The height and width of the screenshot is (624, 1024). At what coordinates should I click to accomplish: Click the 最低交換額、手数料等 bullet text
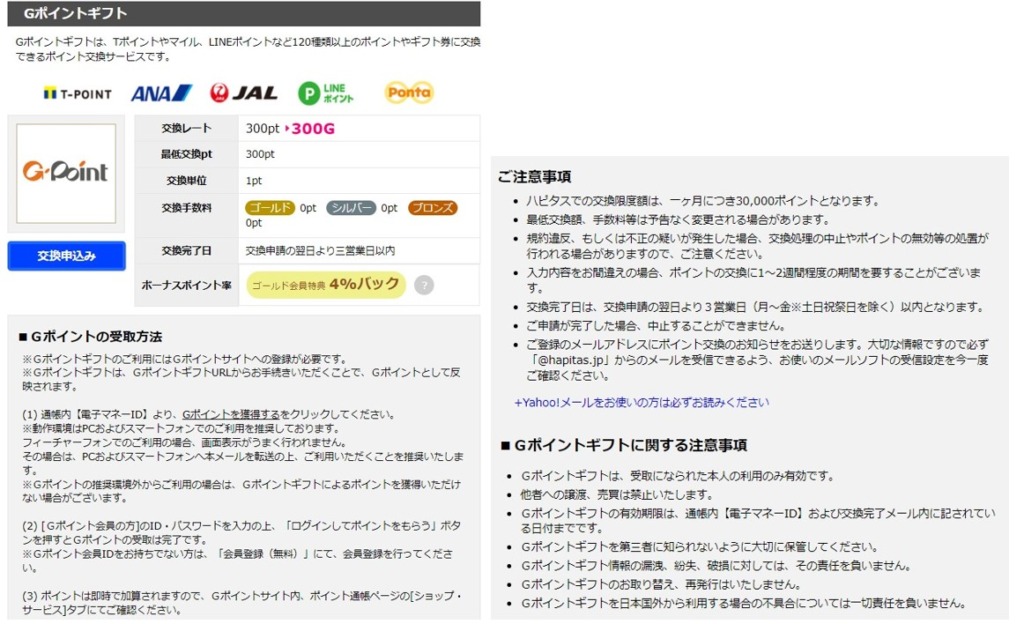[678, 220]
